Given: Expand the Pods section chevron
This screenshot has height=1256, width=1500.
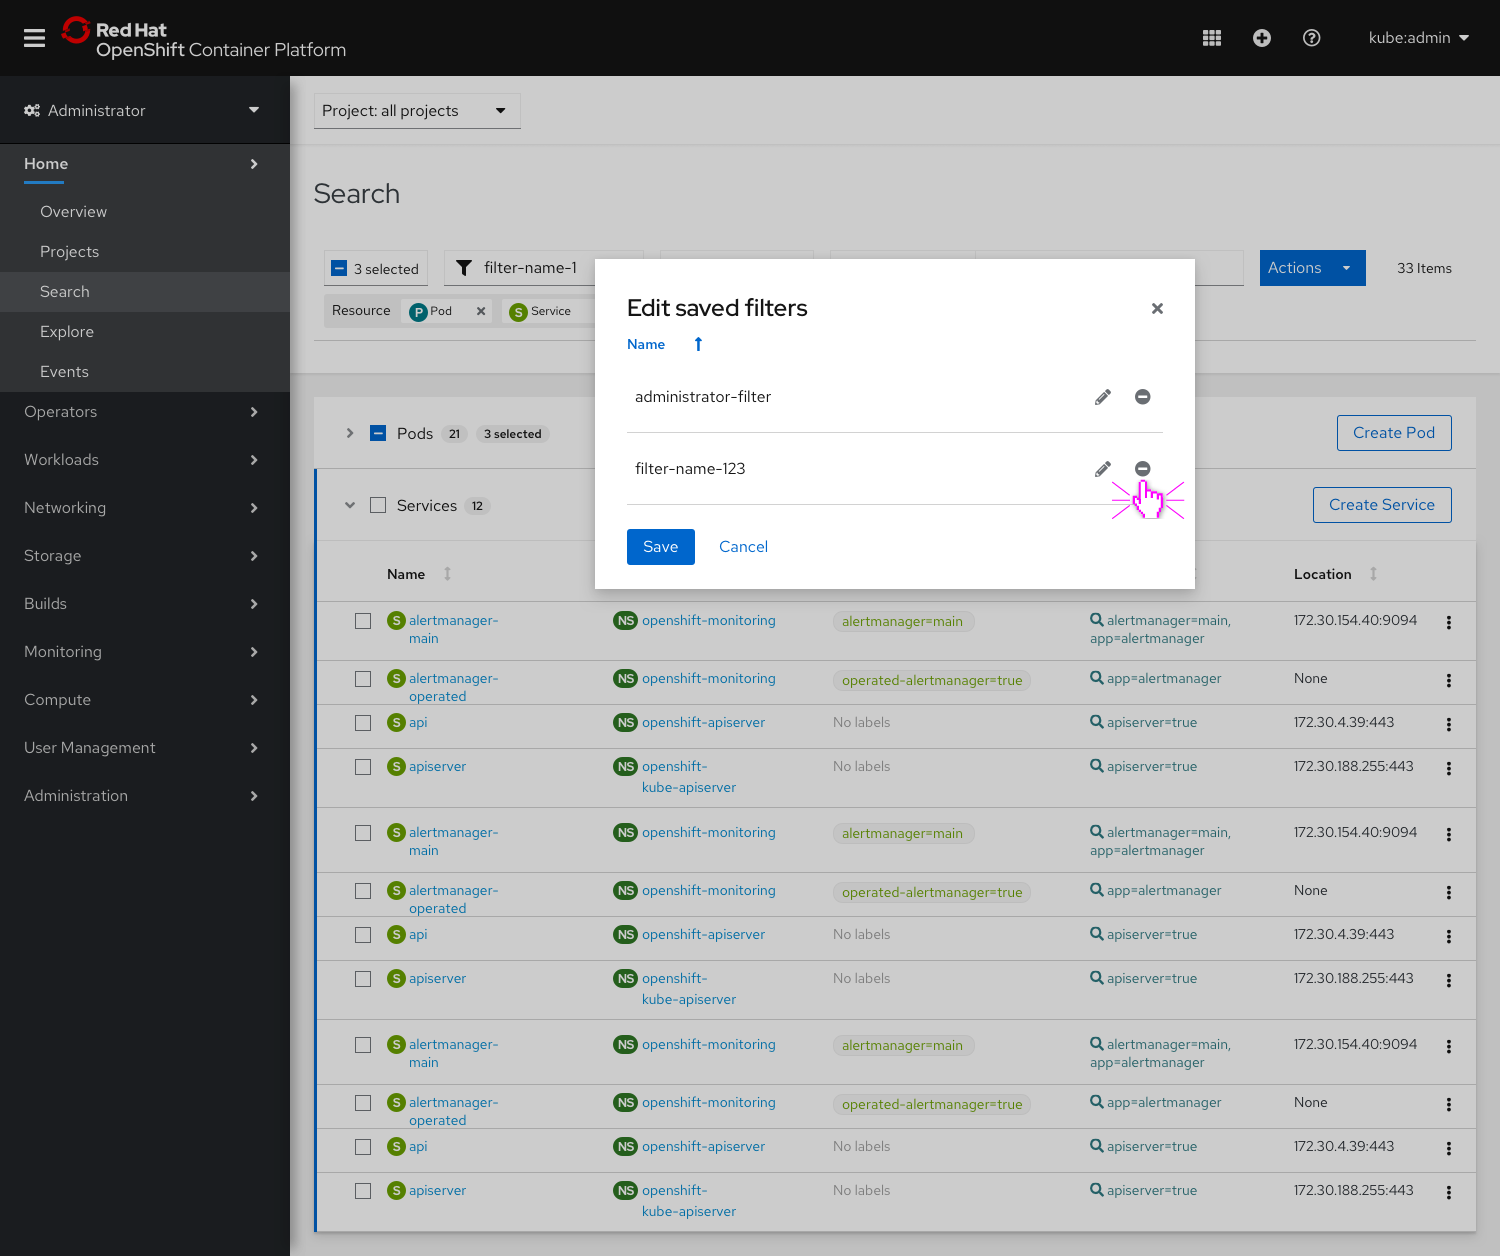Looking at the screenshot, I should pos(349,433).
